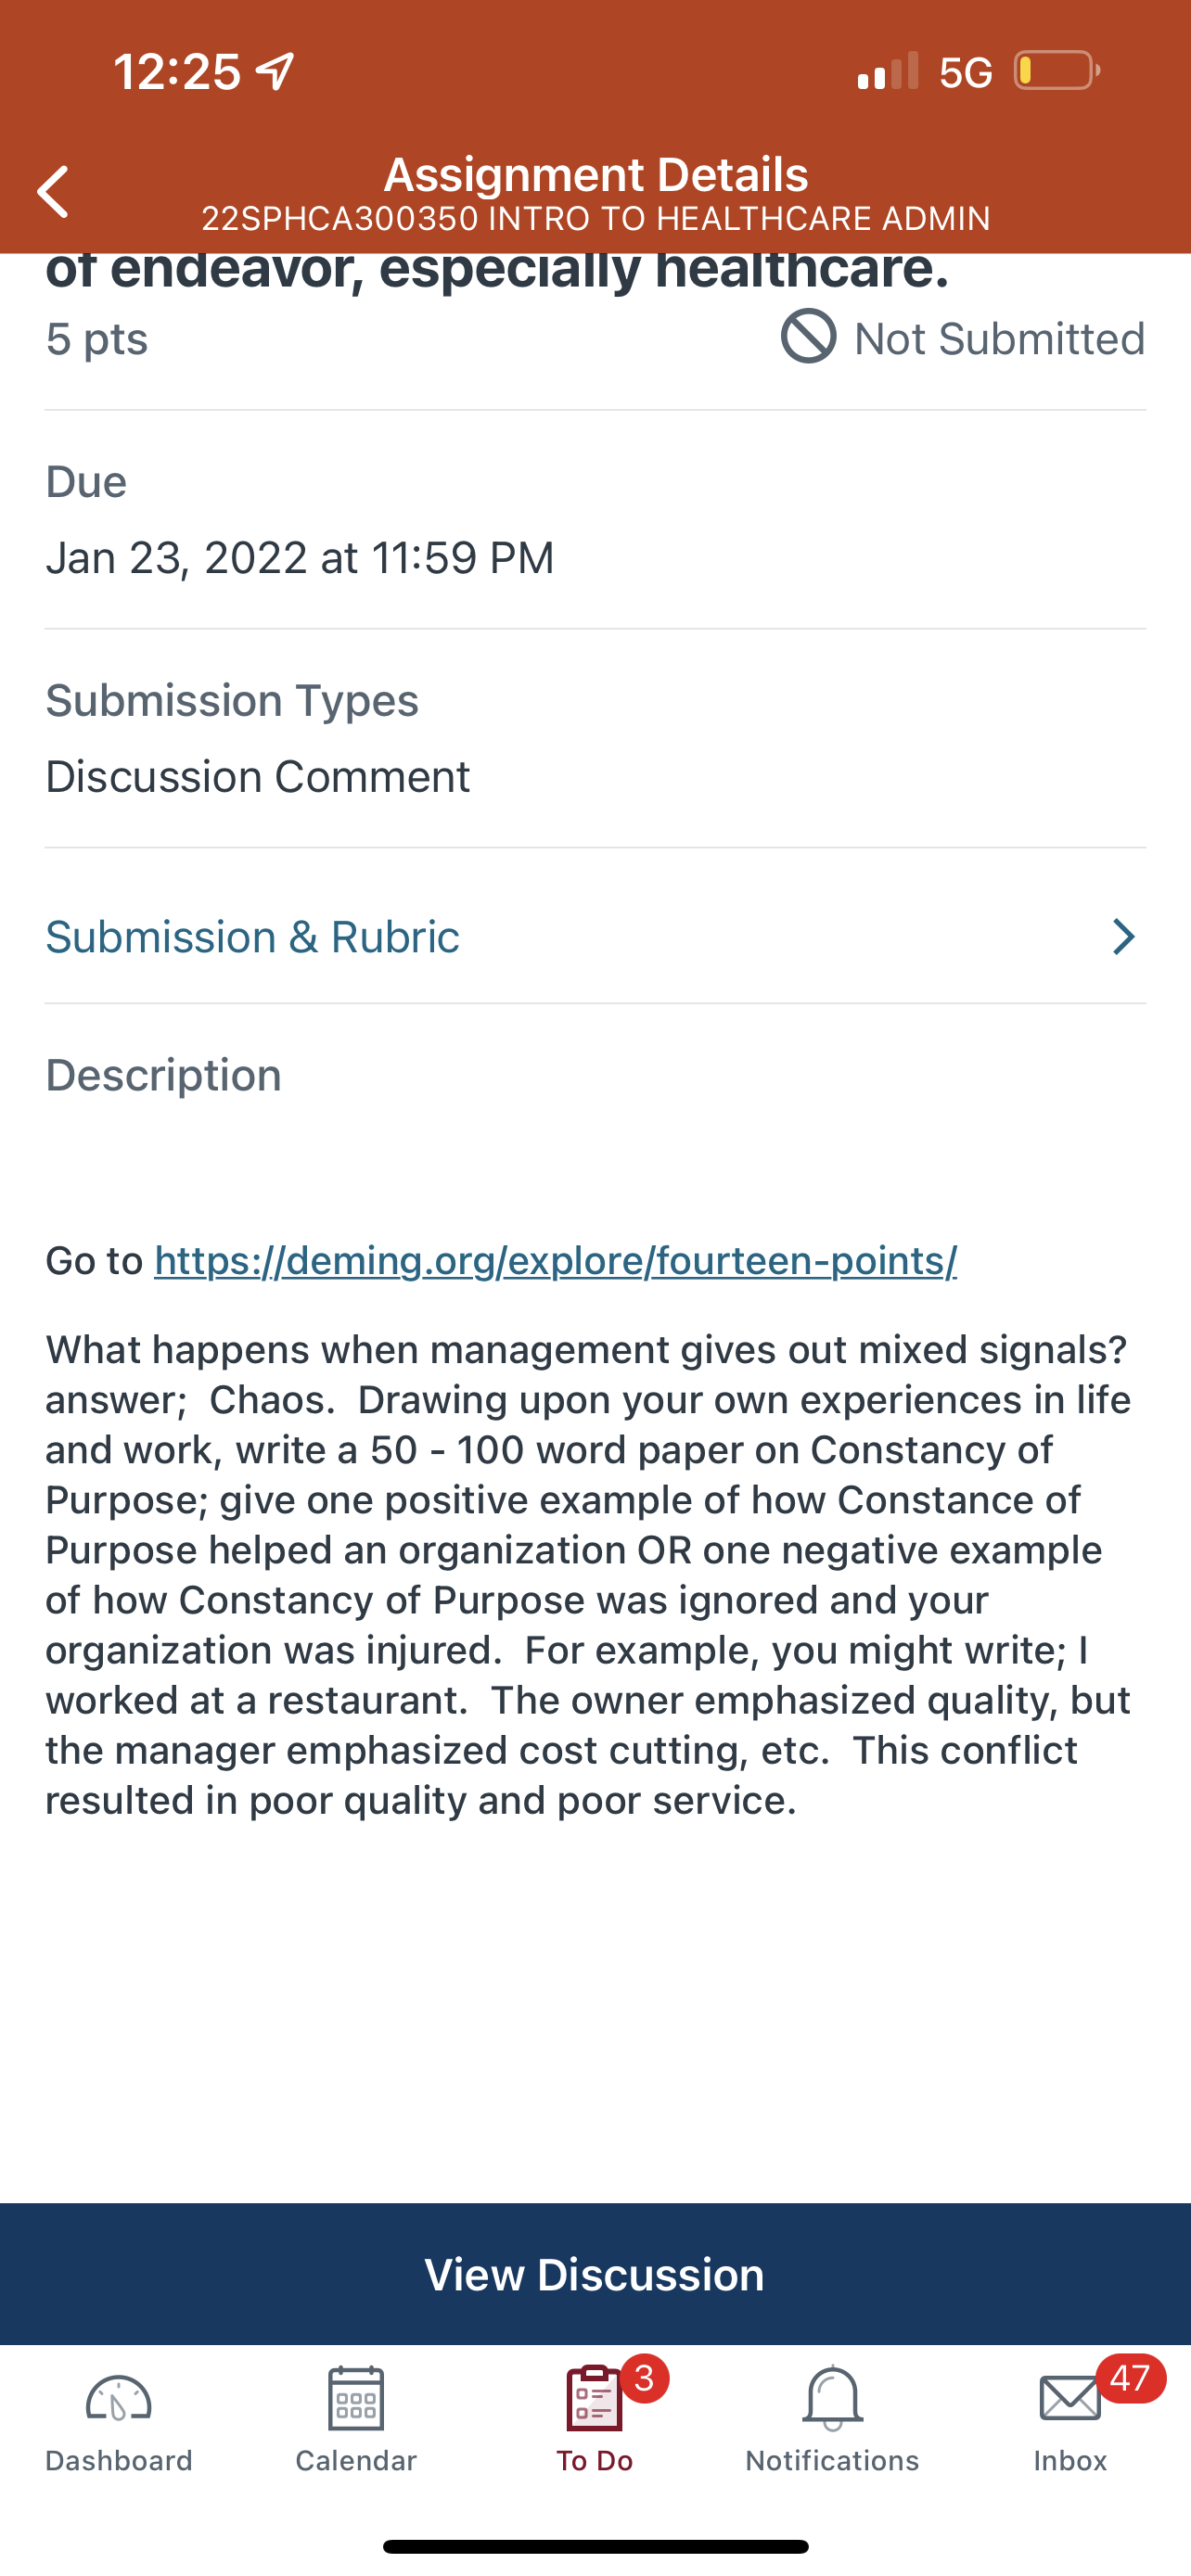
Task: Open the Dashboard gauge icon
Action: click(118, 2400)
